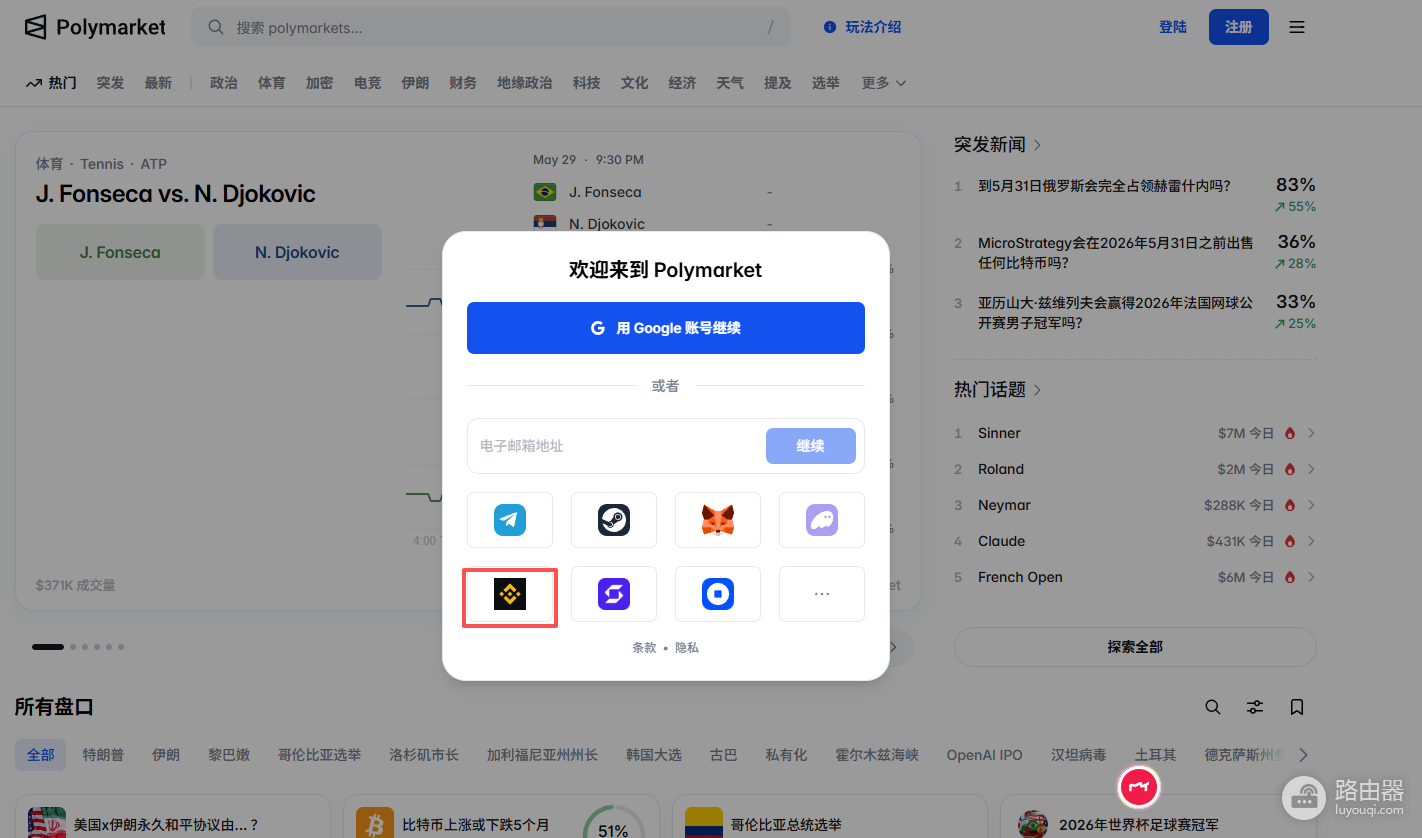
Task: Click the Telegram login icon
Action: point(510,520)
